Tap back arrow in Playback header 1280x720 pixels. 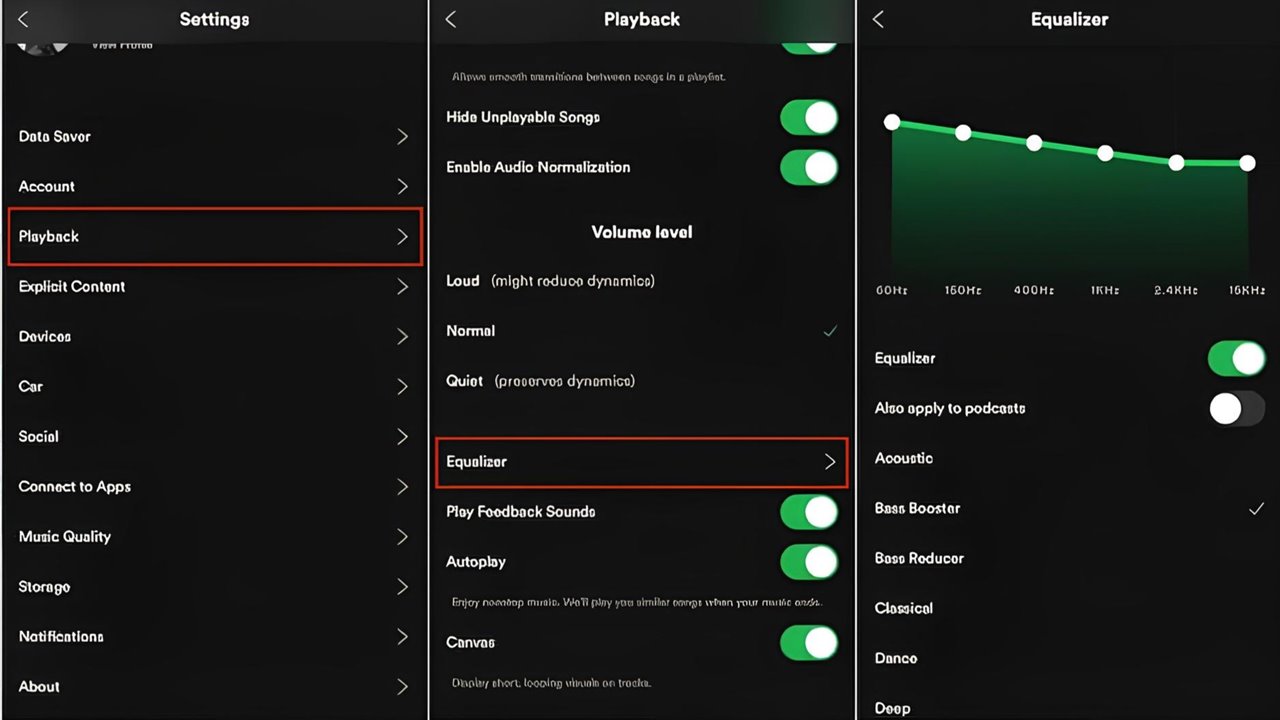click(x=451, y=19)
